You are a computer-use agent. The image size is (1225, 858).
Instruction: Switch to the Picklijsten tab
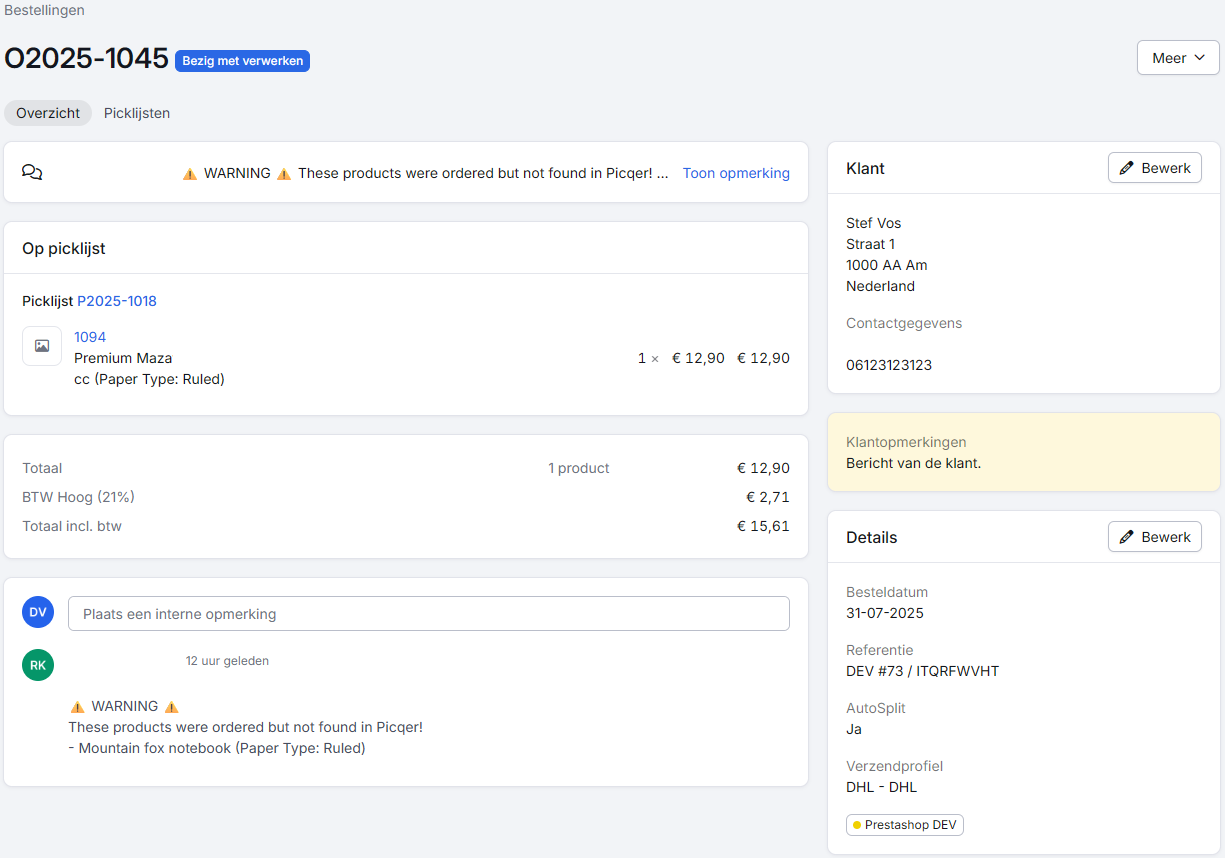click(137, 113)
